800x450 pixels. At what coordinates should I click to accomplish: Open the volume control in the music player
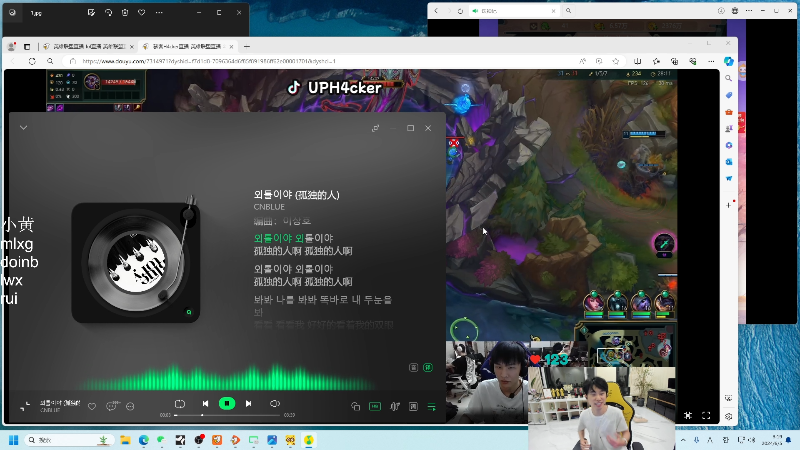274,404
